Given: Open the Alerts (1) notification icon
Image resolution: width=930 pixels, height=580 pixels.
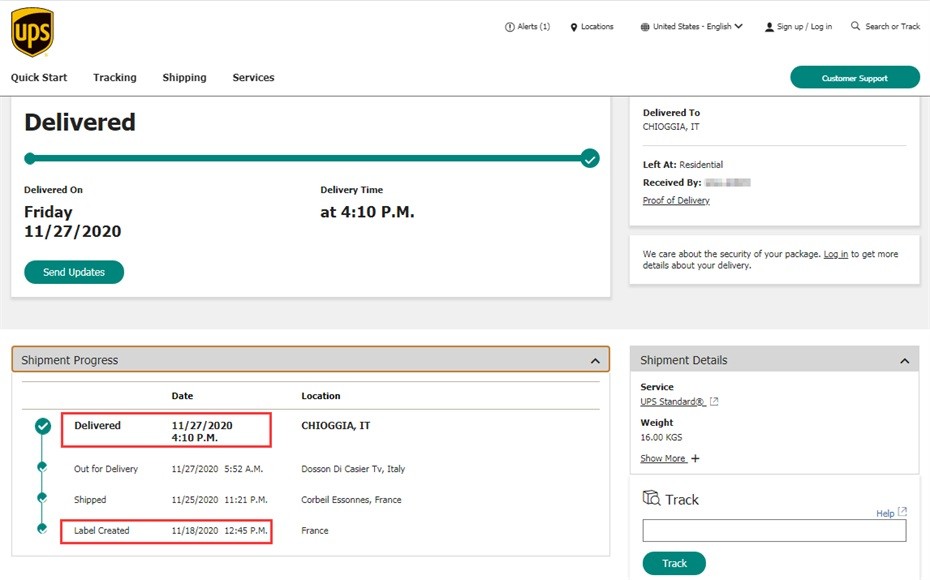Looking at the screenshot, I should click(x=509, y=27).
